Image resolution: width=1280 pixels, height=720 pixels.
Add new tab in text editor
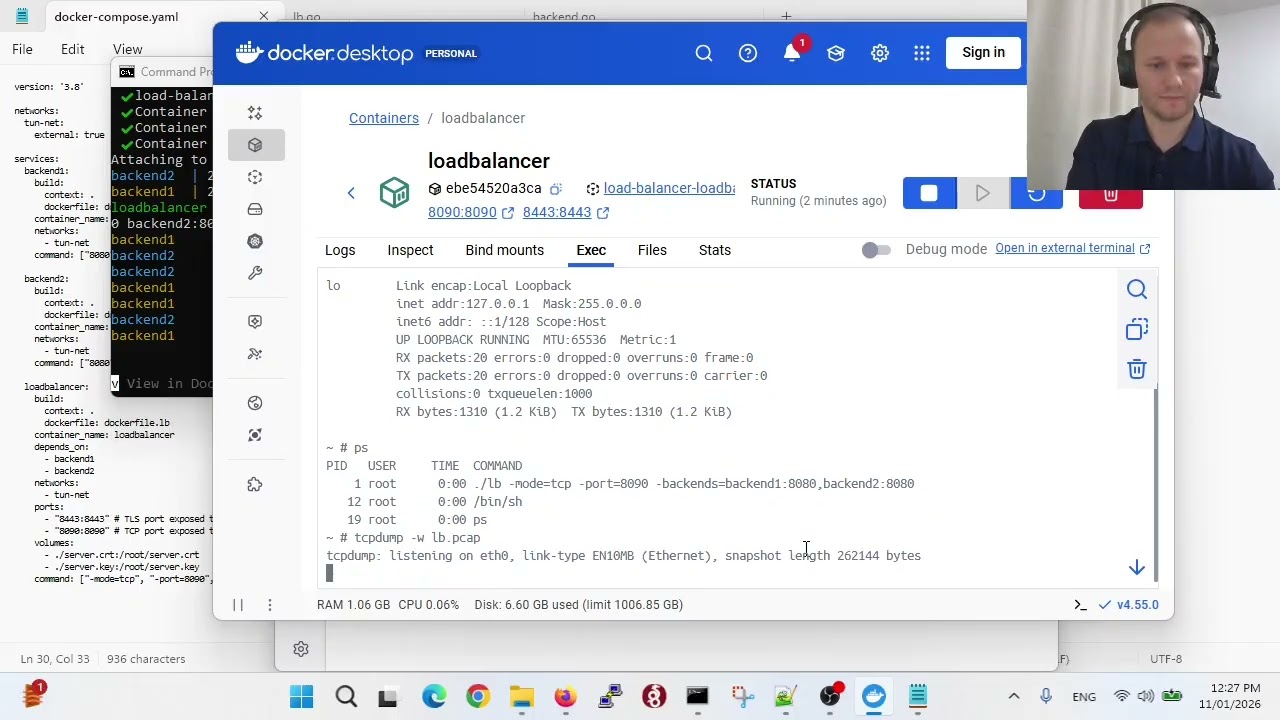(786, 17)
